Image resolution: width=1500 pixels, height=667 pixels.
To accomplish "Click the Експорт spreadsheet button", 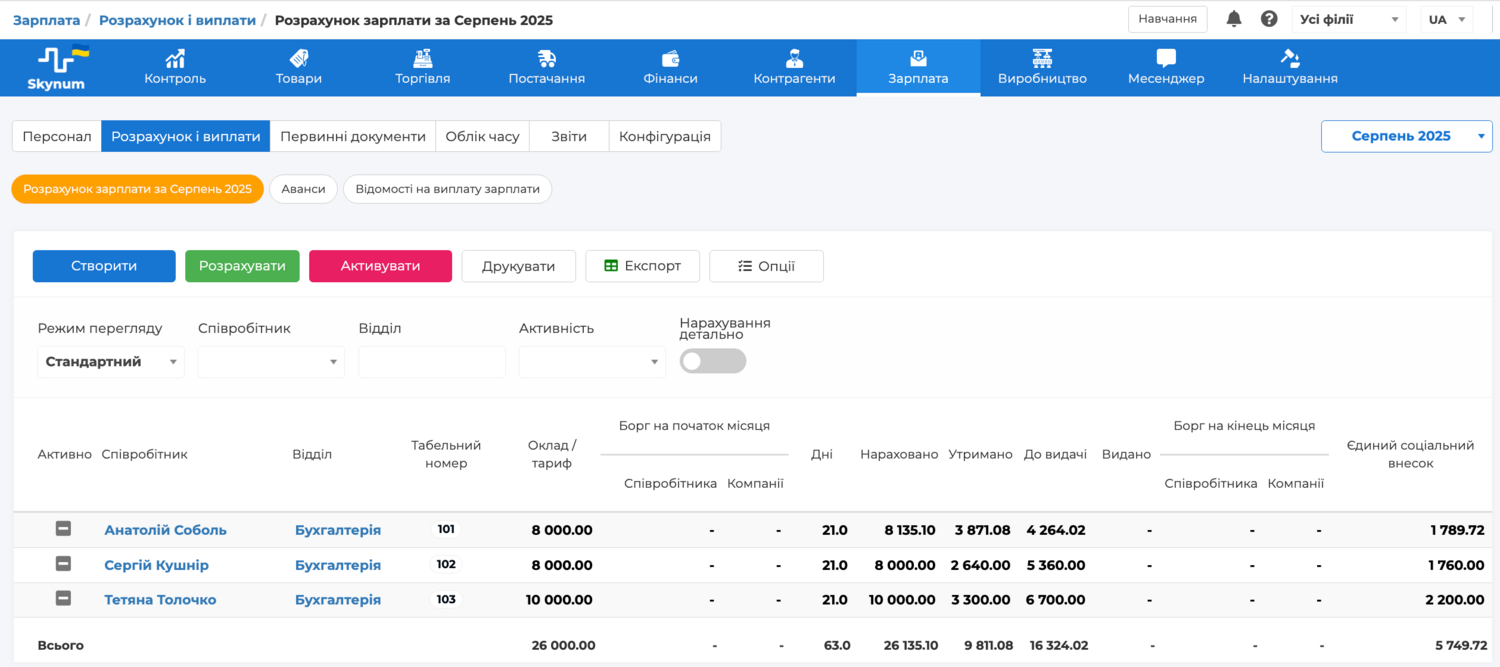I will [642, 266].
